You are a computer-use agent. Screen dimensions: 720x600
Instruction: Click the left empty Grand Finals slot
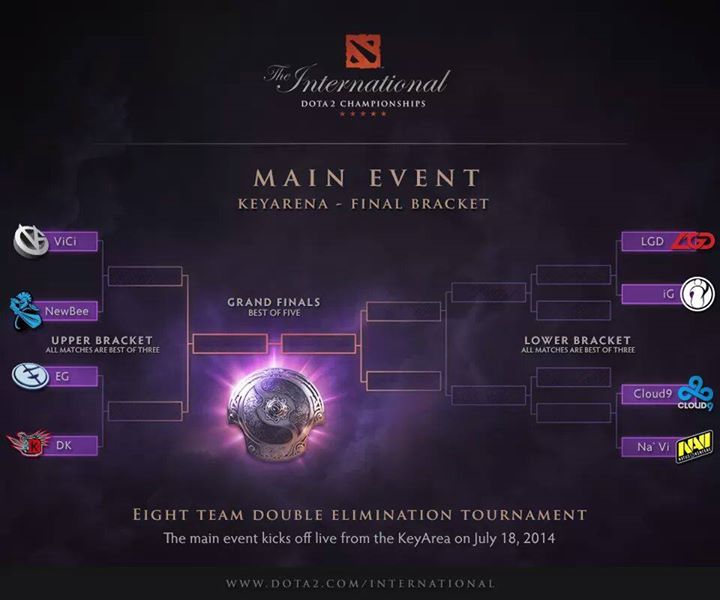(229, 344)
